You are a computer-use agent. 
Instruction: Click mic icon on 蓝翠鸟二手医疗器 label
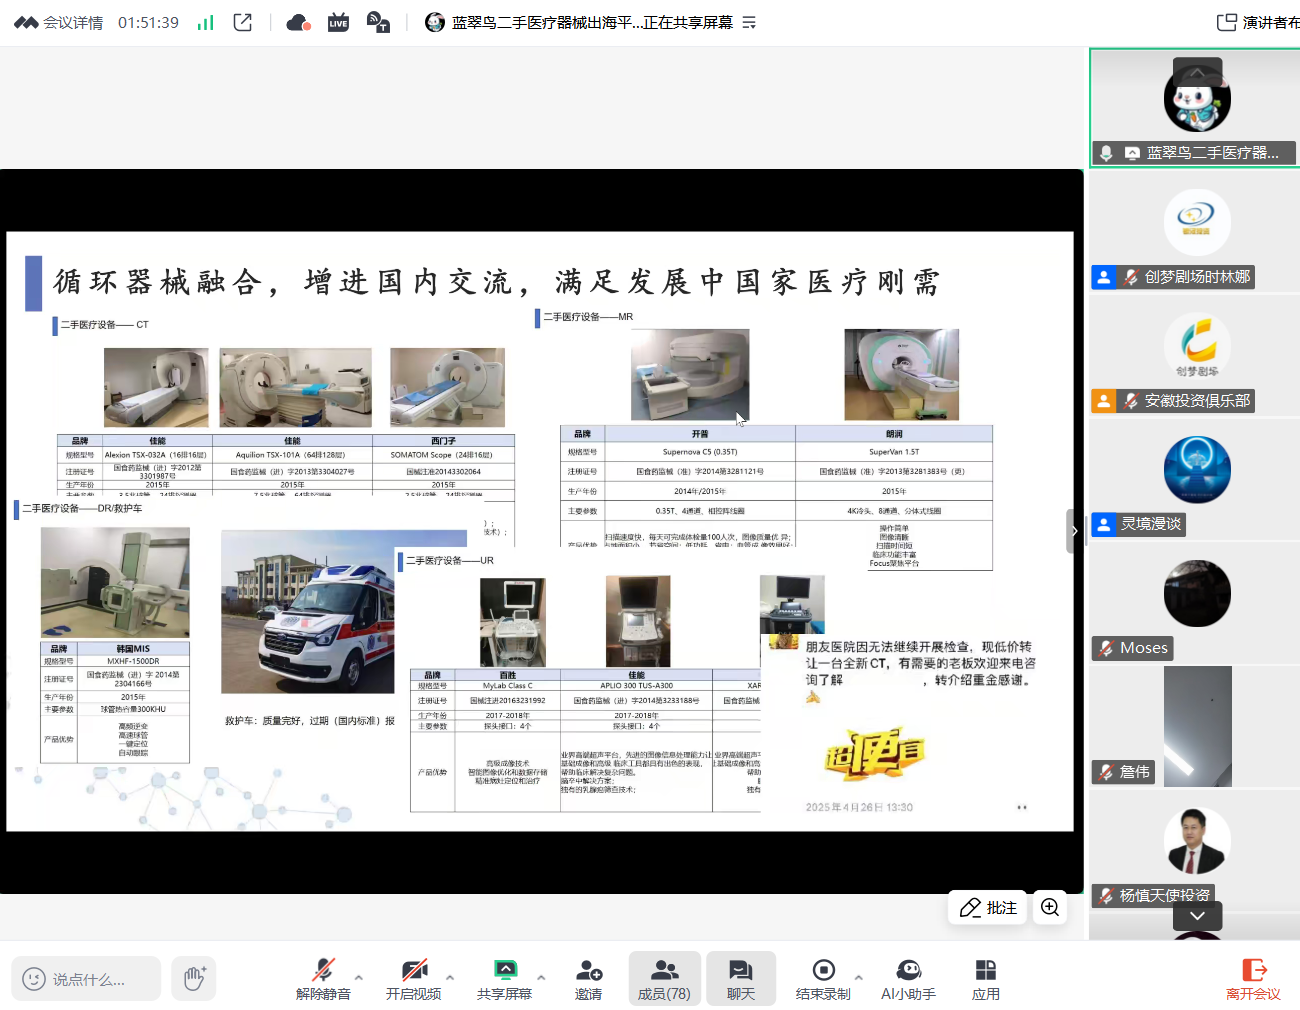pos(1106,153)
